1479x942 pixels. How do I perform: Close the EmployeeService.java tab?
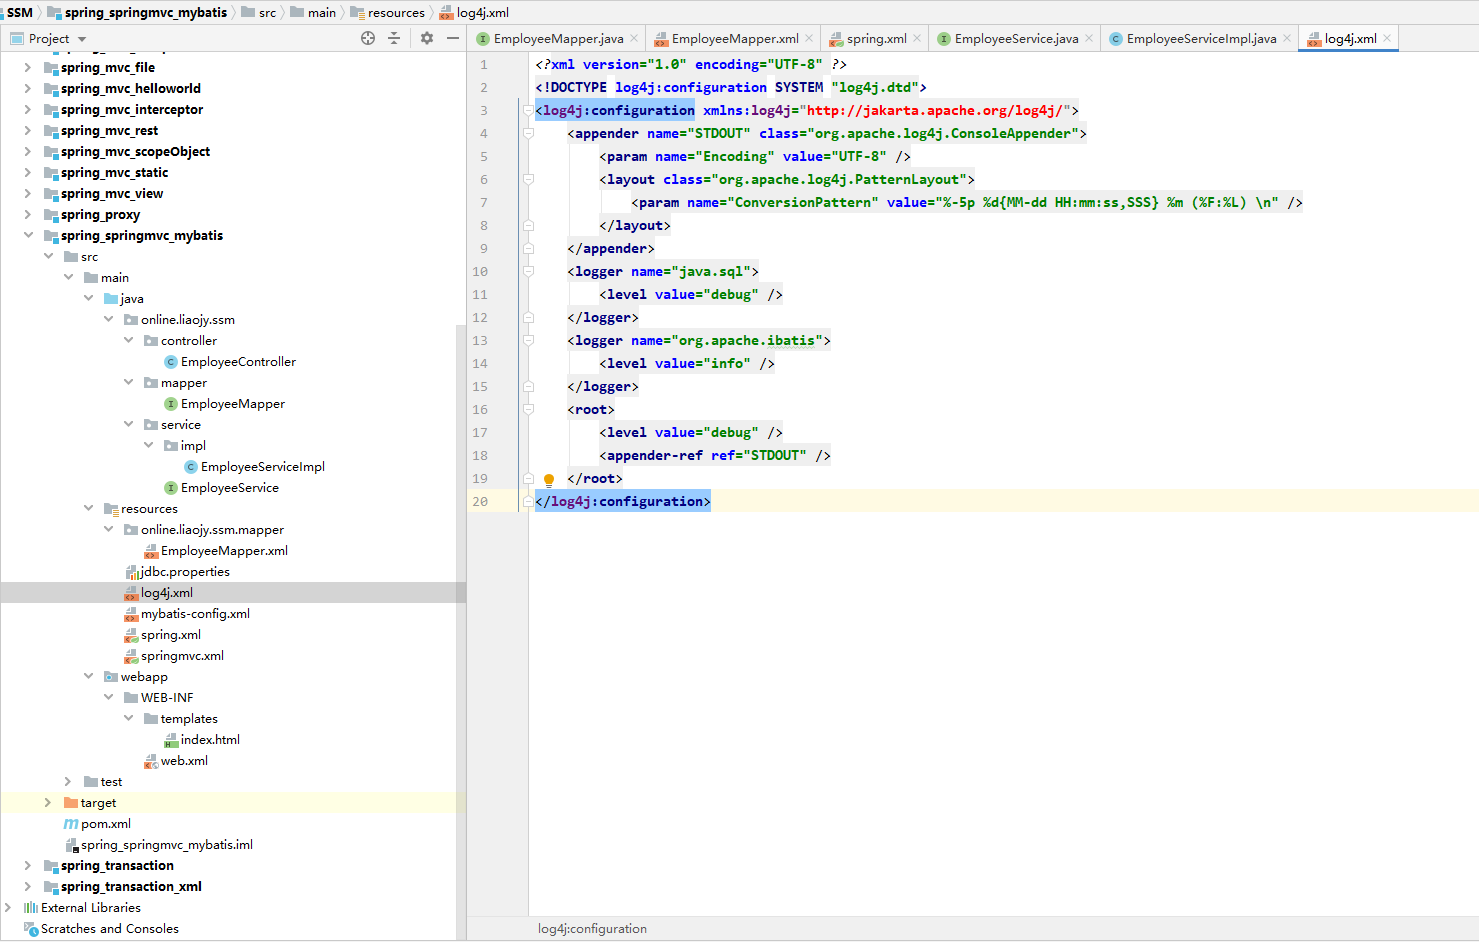(x=1089, y=39)
